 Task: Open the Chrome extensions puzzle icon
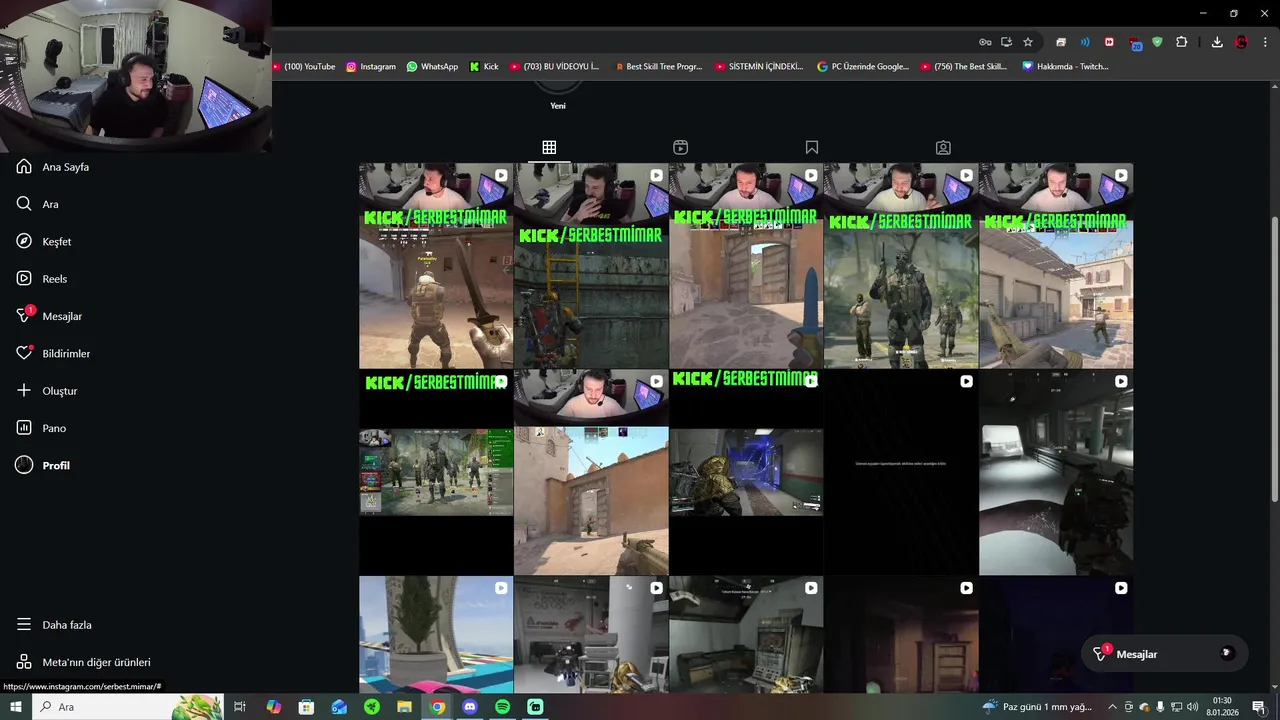click(1182, 42)
